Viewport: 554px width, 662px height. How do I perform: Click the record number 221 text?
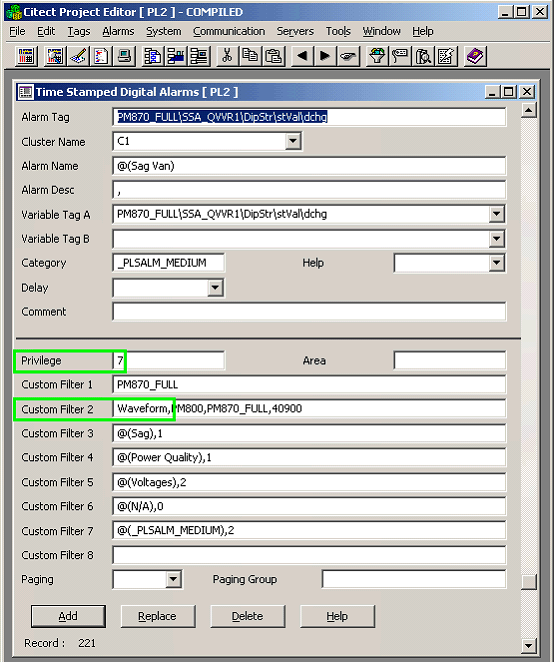coord(87,643)
